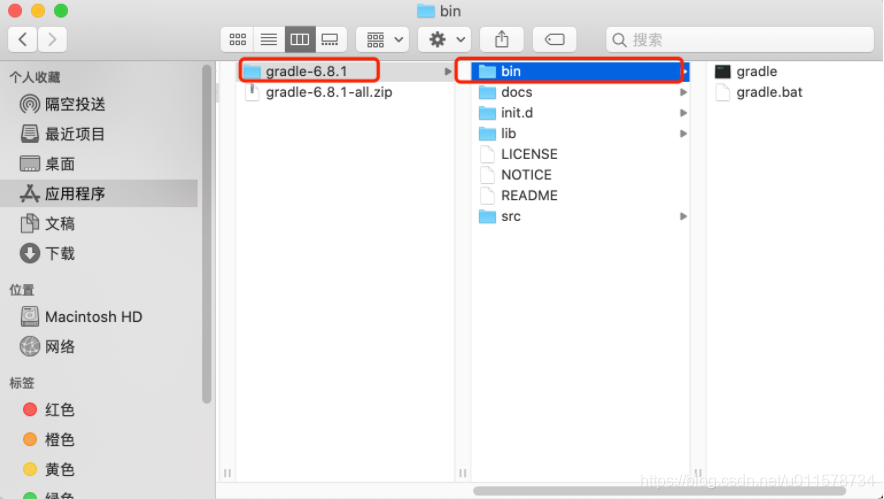
Task: Open 桌面 in the sidebar
Action: coord(99,164)
